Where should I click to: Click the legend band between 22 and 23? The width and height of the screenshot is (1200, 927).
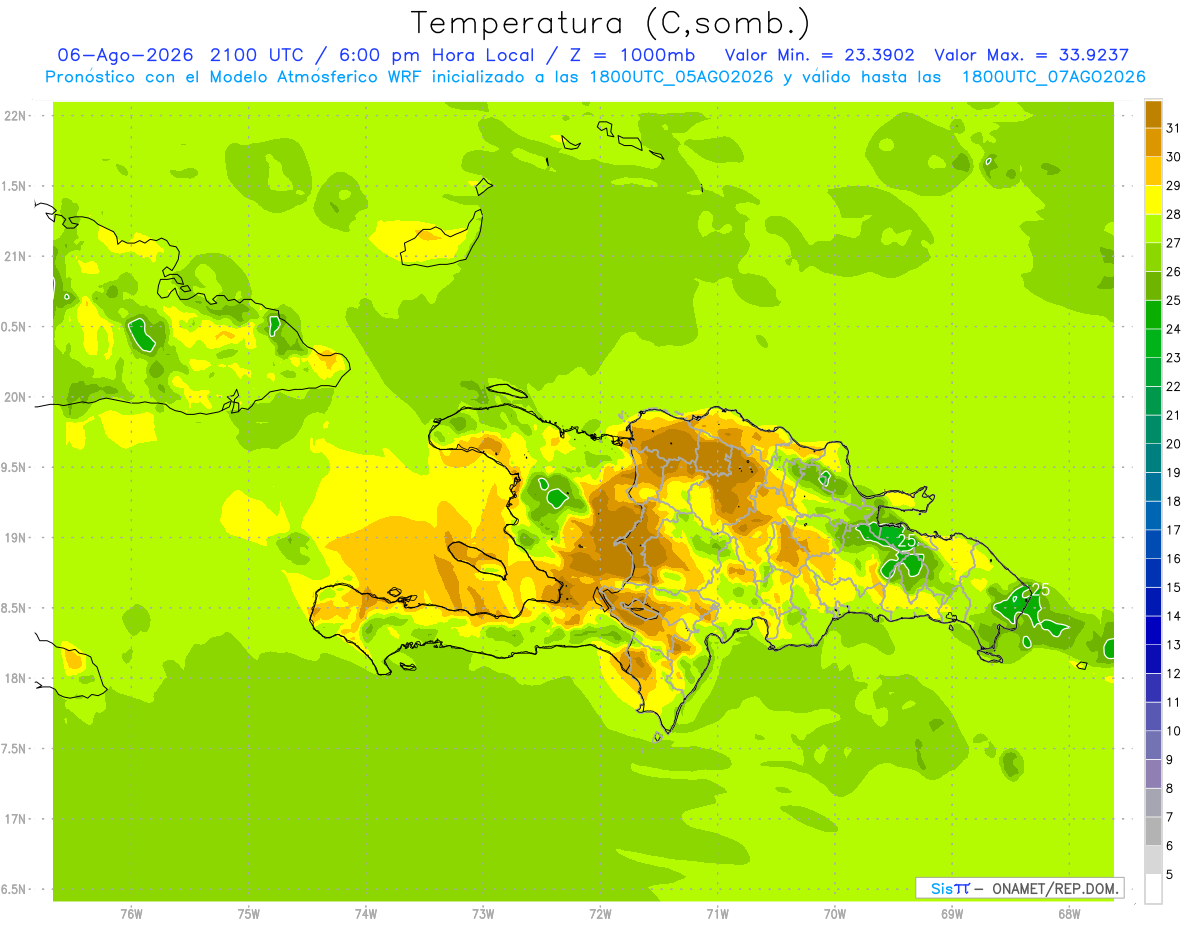(1153, 372)
